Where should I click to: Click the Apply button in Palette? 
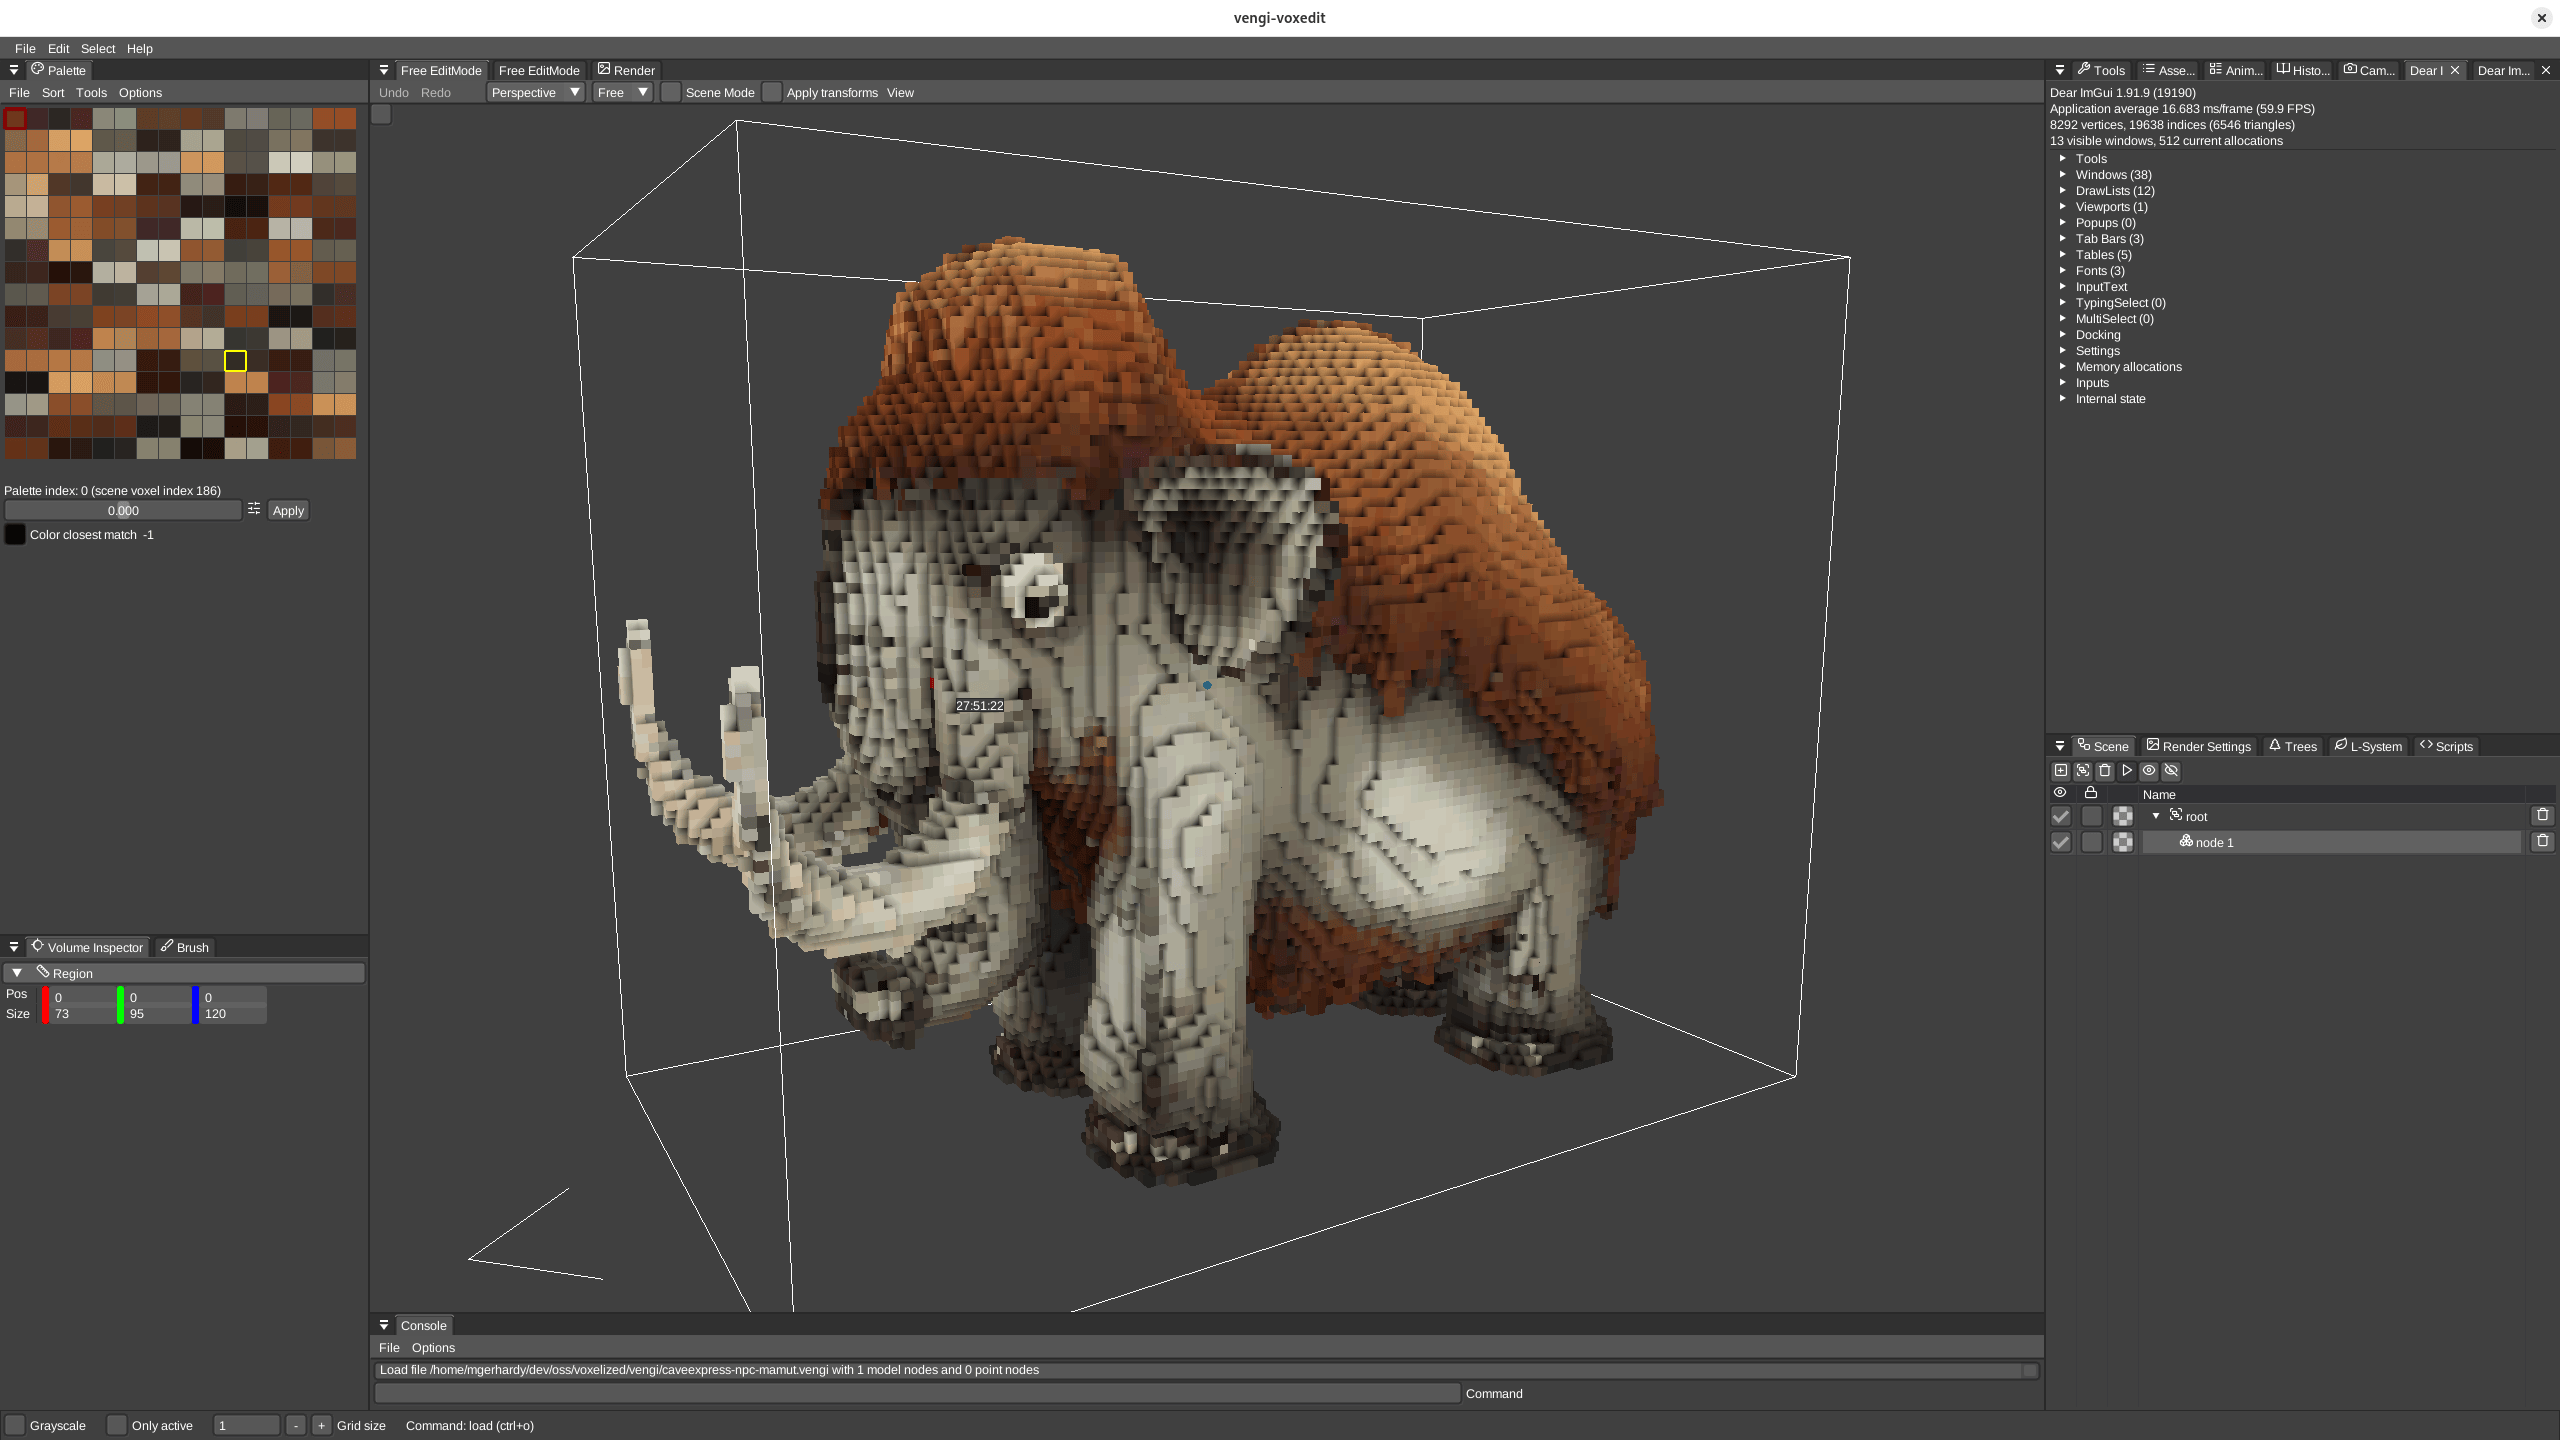[288, 510]
